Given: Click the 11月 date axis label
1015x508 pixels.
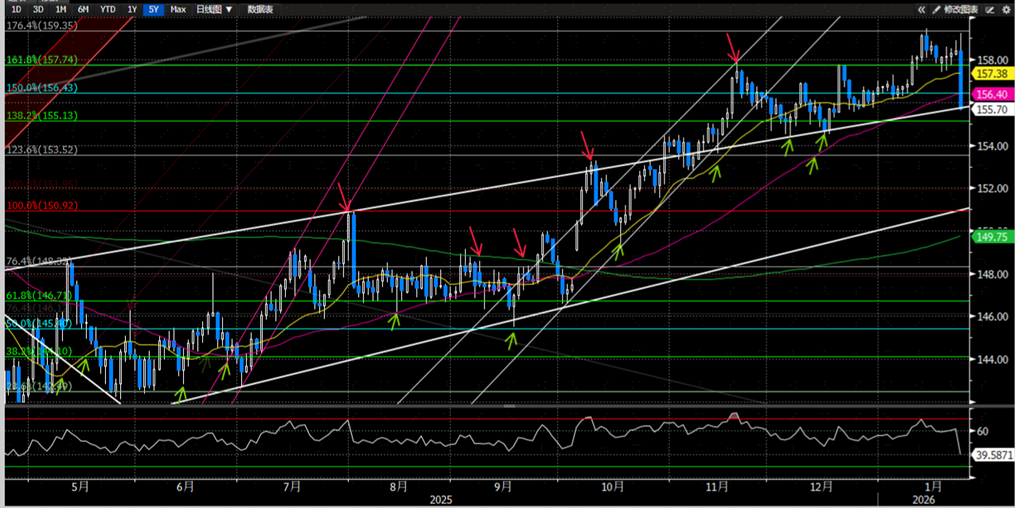Looking at the screenshot, I should (717, 485).
